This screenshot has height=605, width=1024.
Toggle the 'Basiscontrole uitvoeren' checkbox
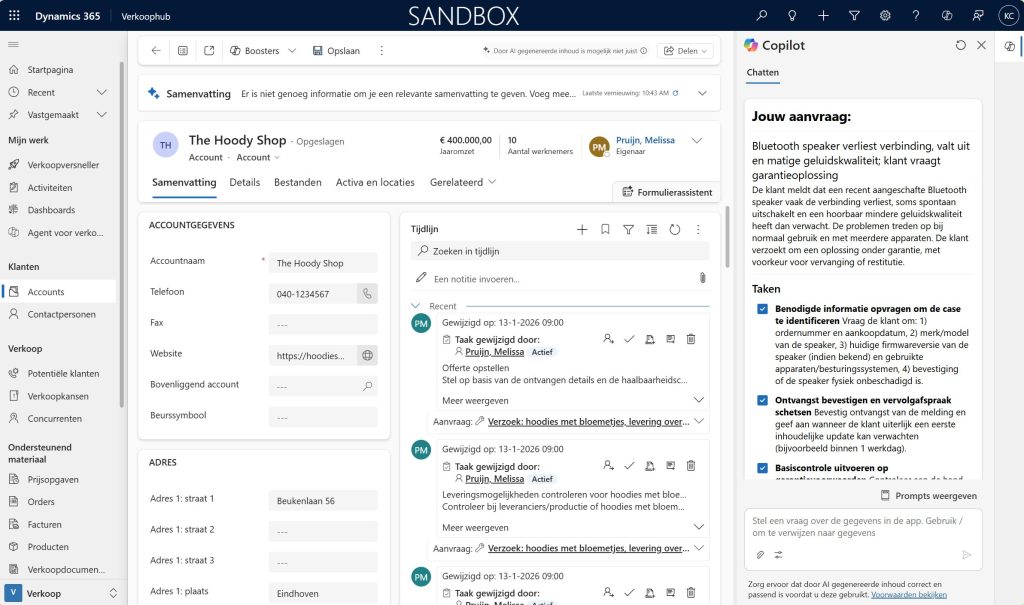(763, 468)
